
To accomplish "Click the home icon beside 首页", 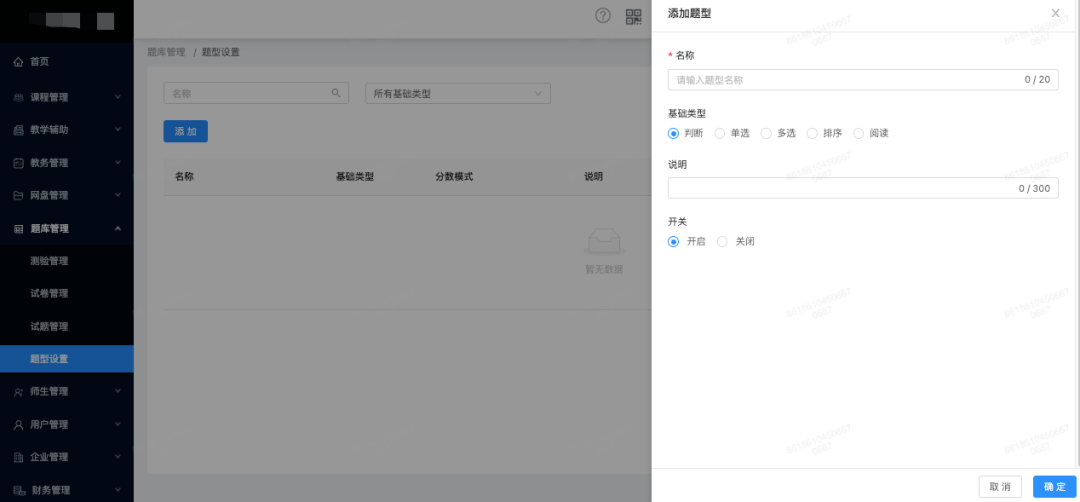I will (18, 62).
